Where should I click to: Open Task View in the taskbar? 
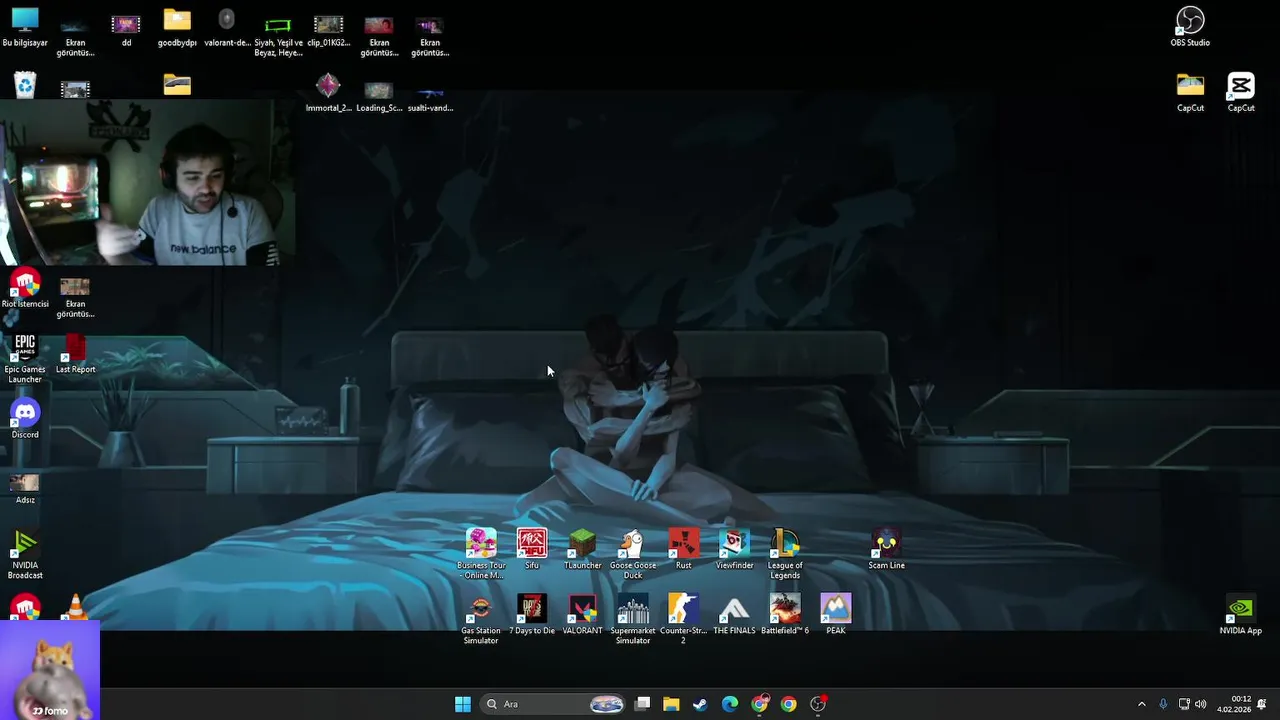click(x=643, y=704)
